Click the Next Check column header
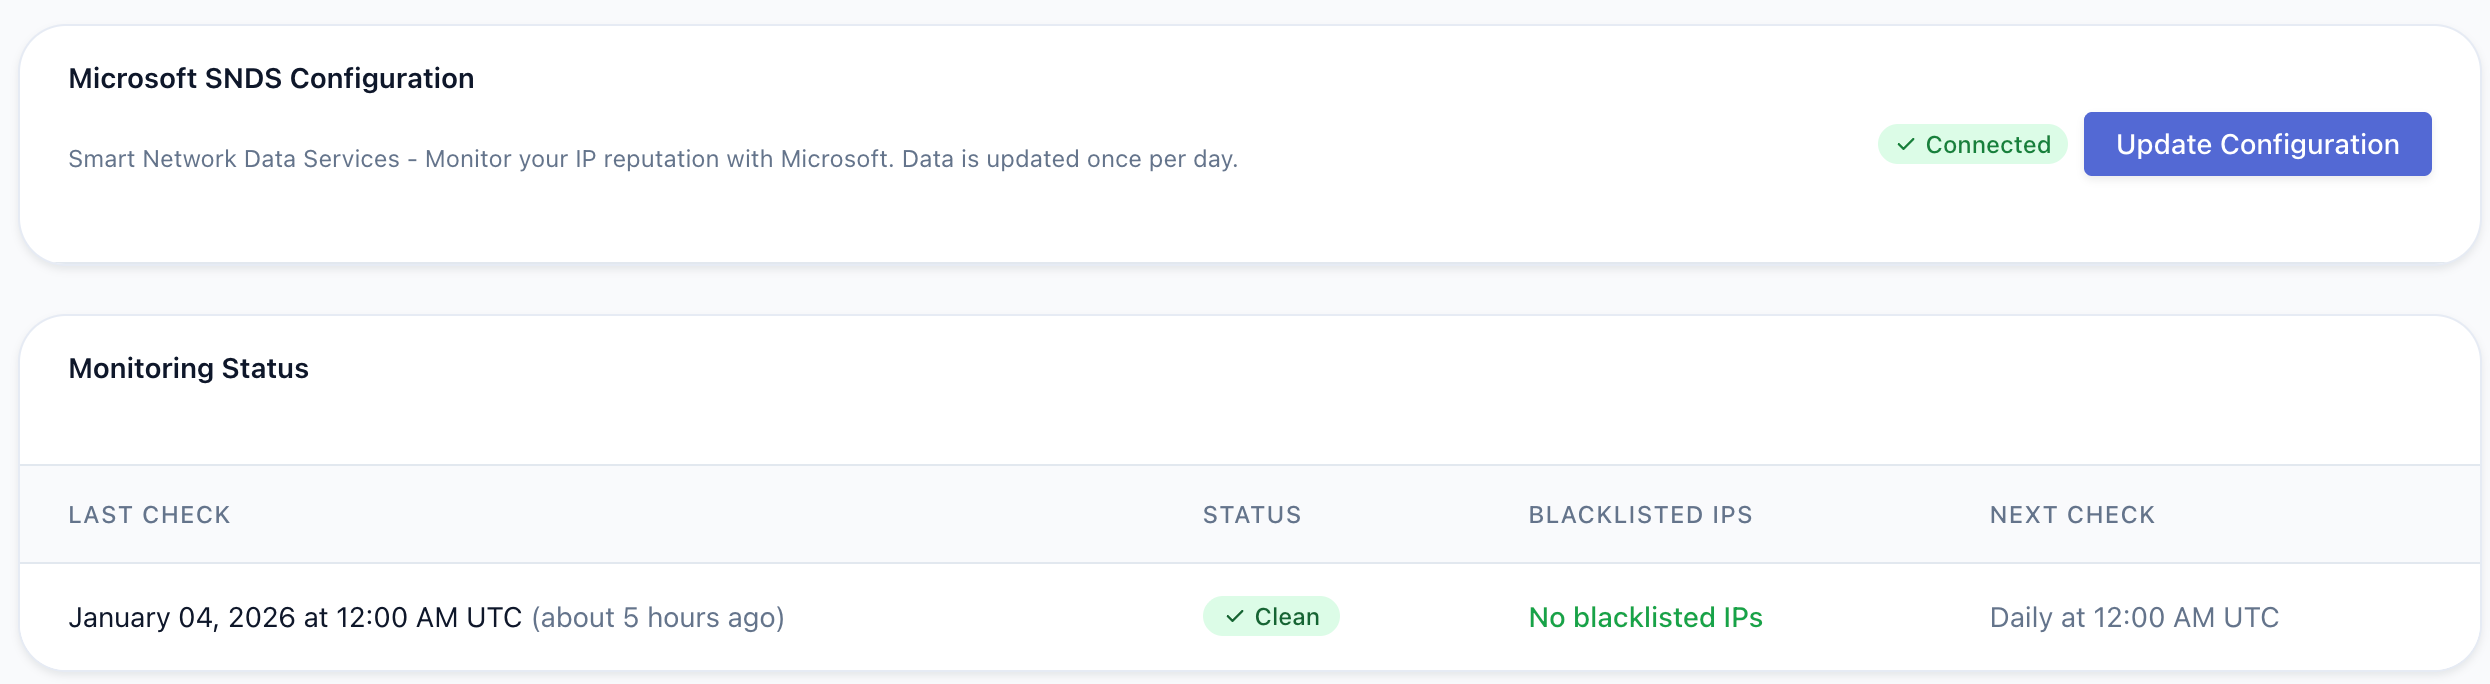The width and height of the screenshot is (2490, 684). (2072, 515)
